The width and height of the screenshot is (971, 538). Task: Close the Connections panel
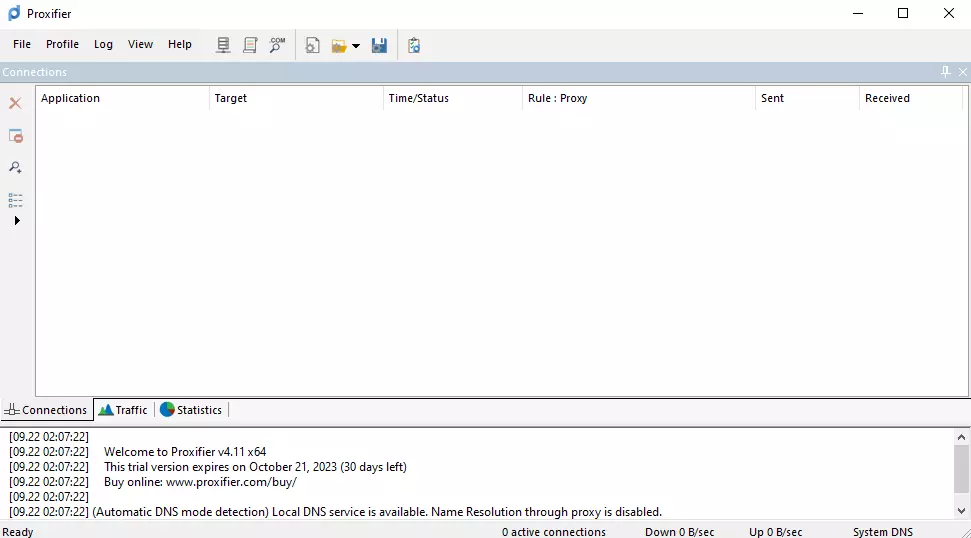click(962, 72)
